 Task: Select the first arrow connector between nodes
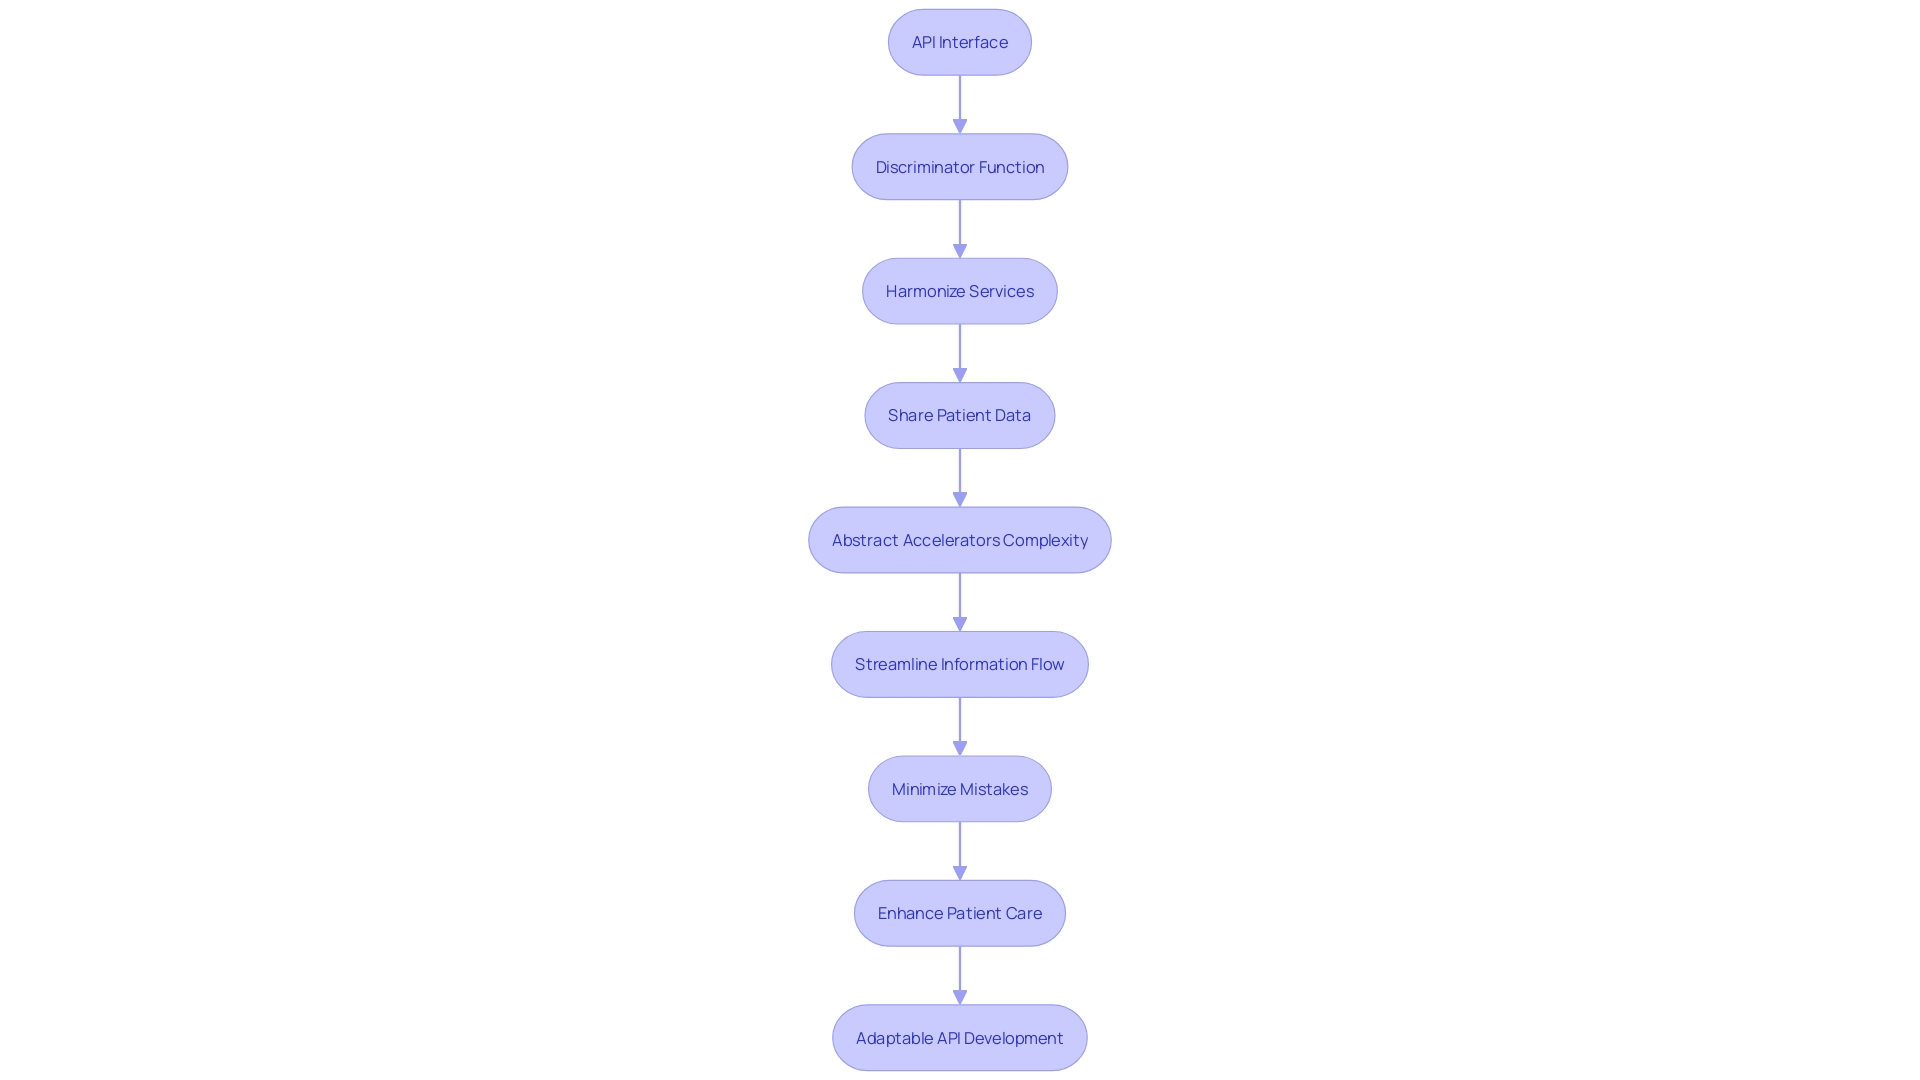pos(960,103)
